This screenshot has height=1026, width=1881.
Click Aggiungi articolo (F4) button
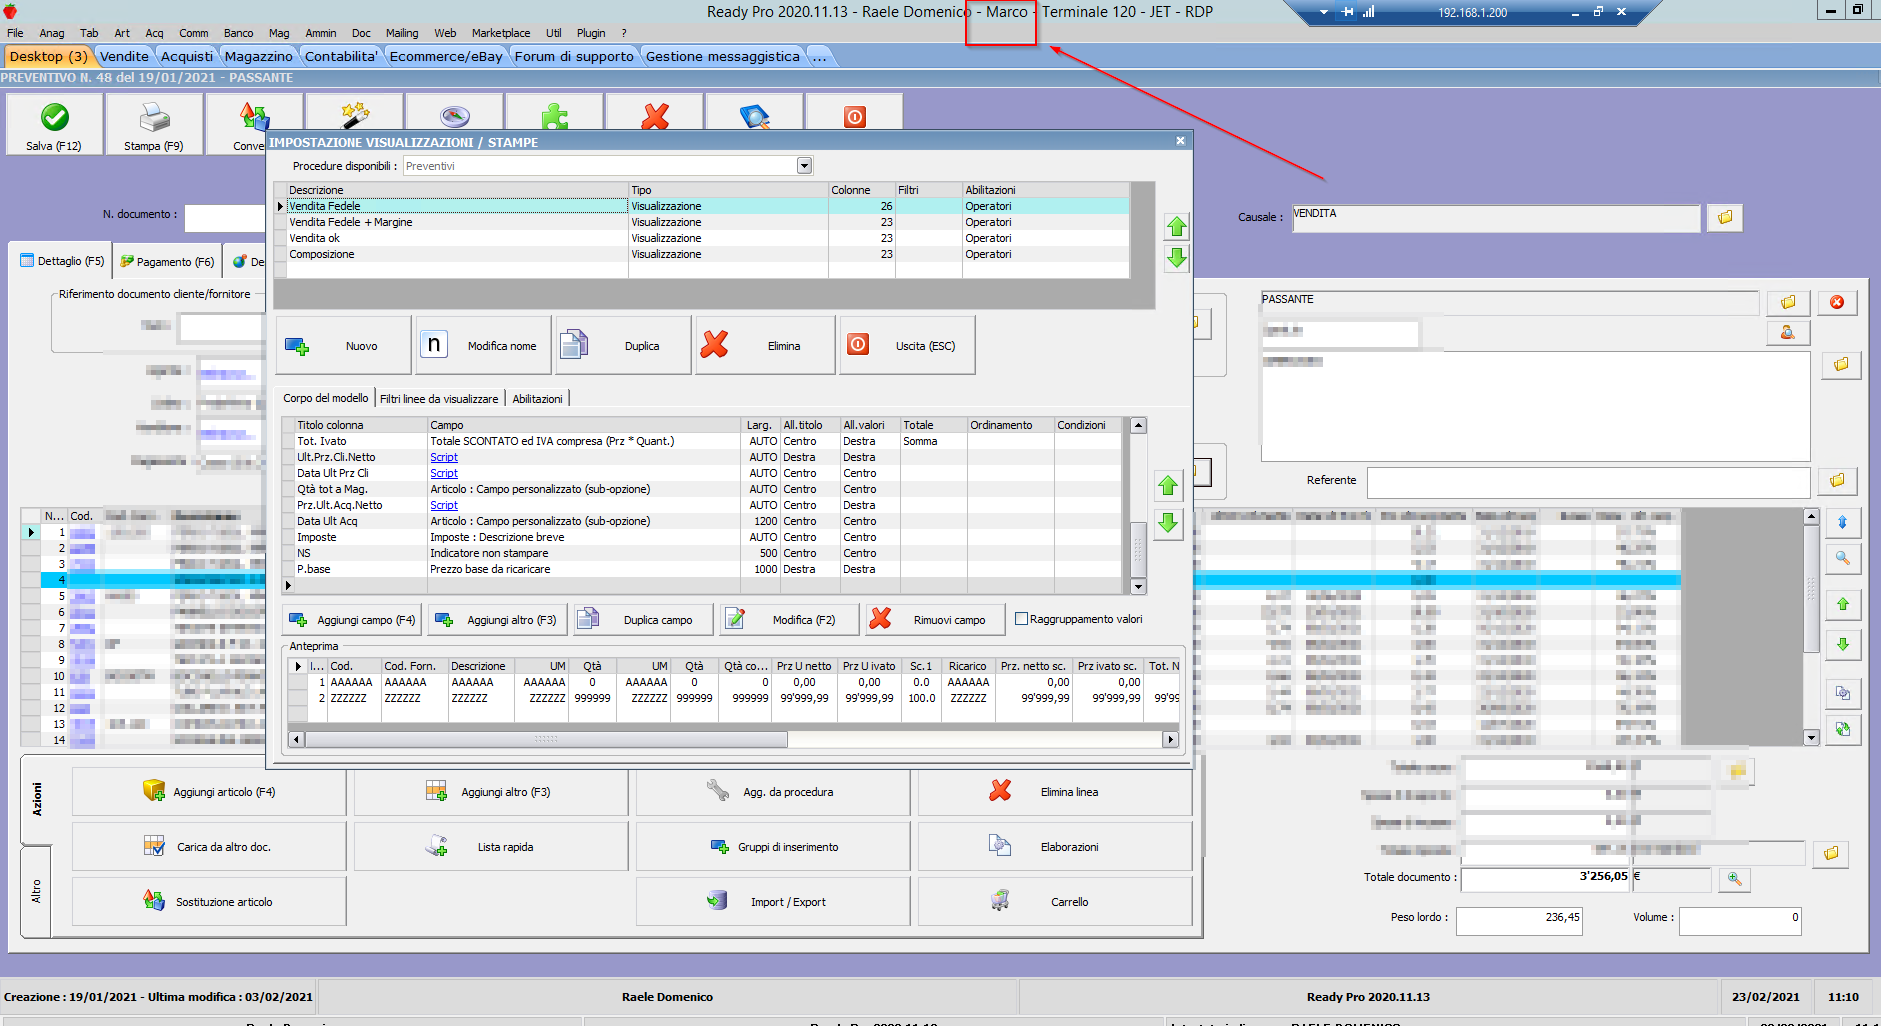[x=209, y=792]
